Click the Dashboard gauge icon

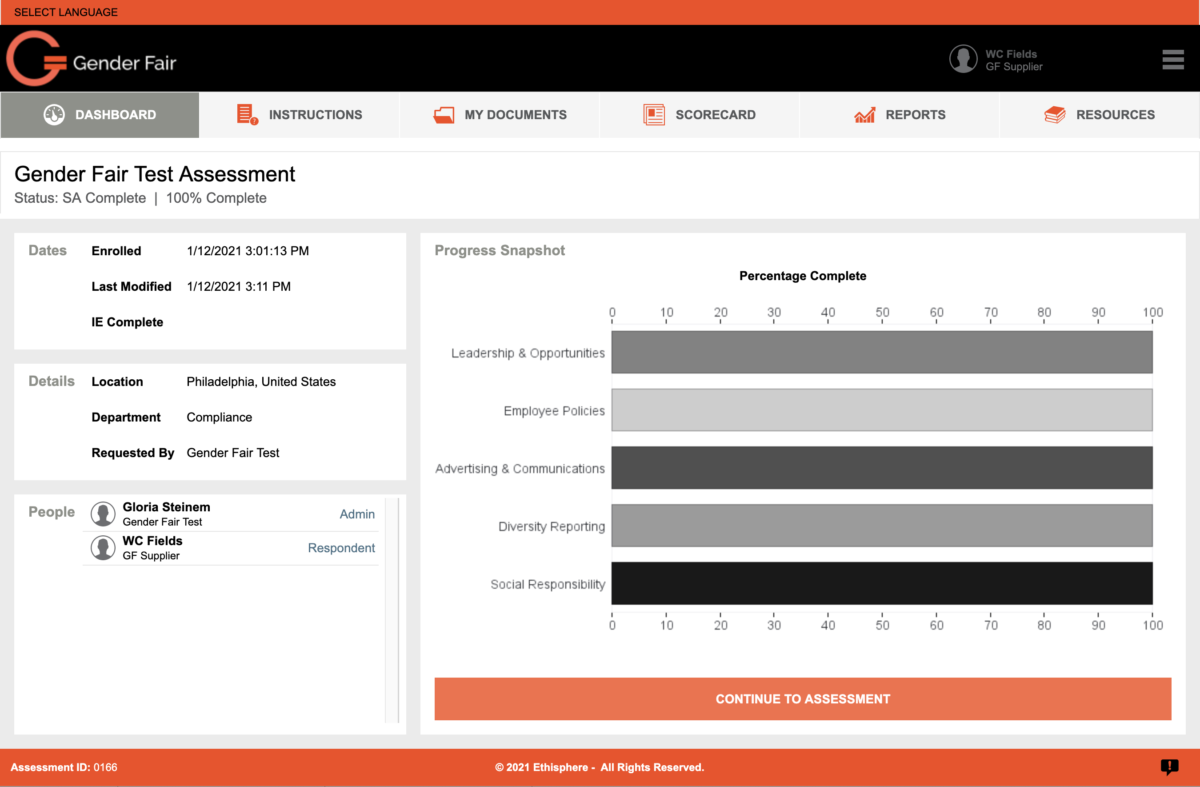[54, 115]
